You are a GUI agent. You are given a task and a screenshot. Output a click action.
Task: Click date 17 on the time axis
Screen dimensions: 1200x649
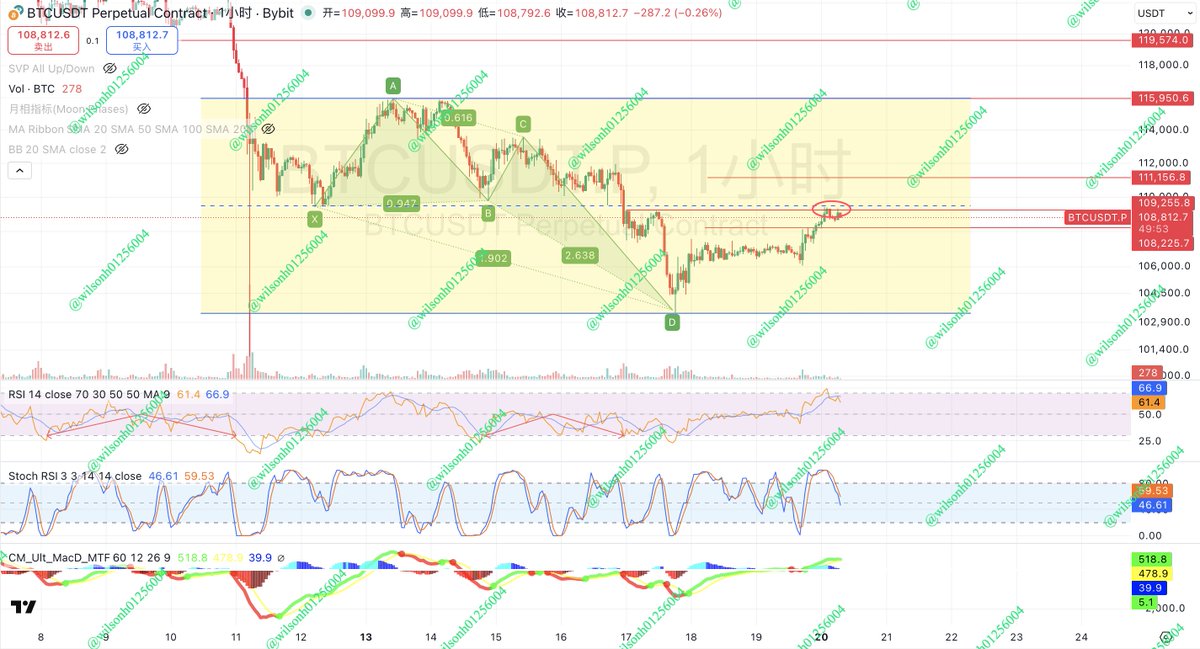[x=626, y=636]
